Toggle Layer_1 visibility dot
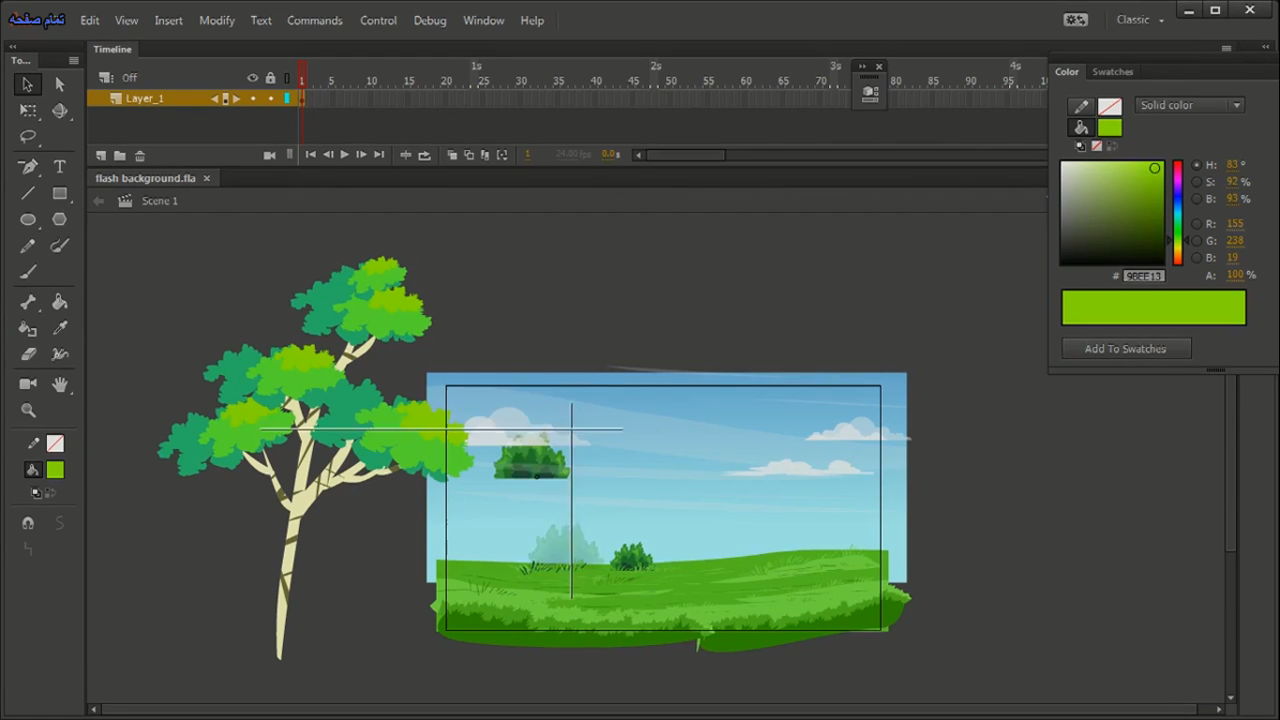Screen dimensions: 1280x720 coord(253,98)
